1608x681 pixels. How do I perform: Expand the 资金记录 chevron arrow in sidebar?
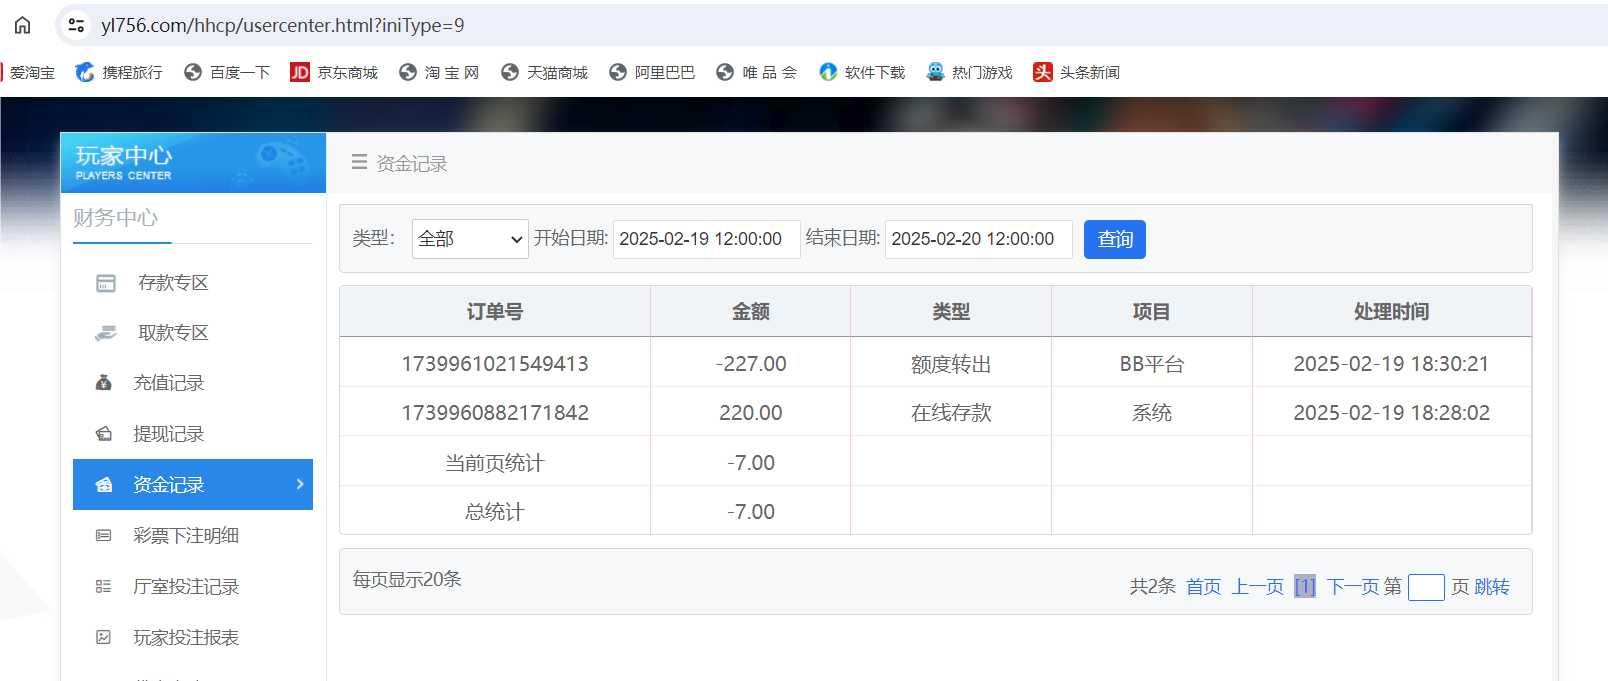click(x=299, y=484)
